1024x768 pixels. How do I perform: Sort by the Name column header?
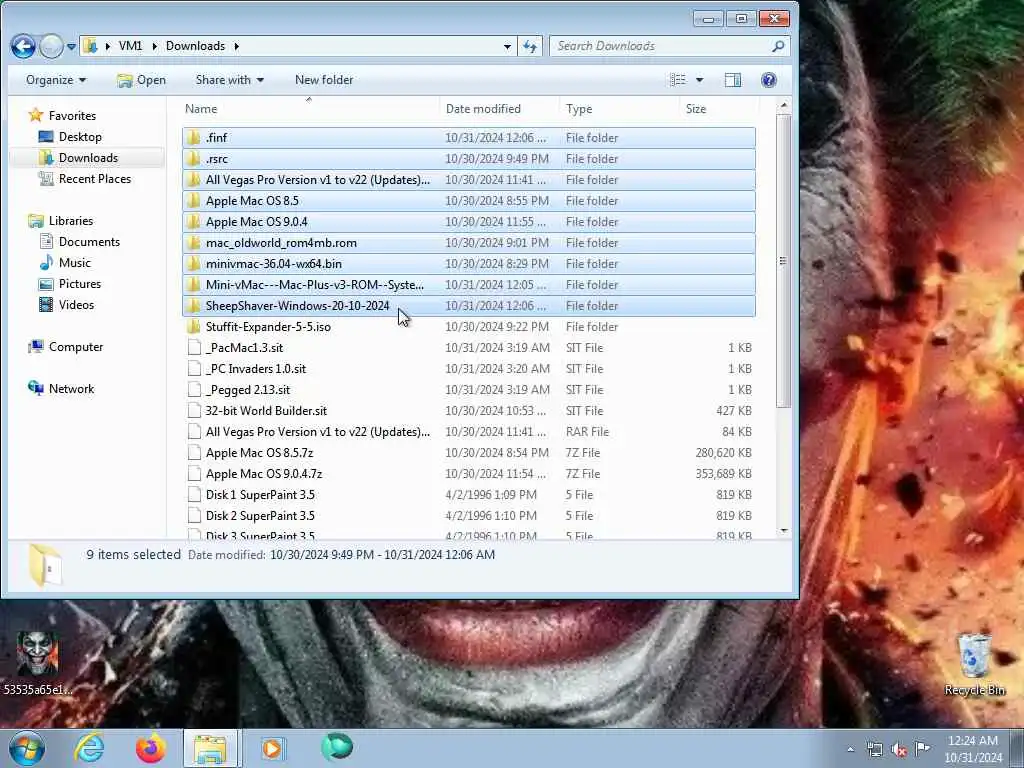point(308,109)
